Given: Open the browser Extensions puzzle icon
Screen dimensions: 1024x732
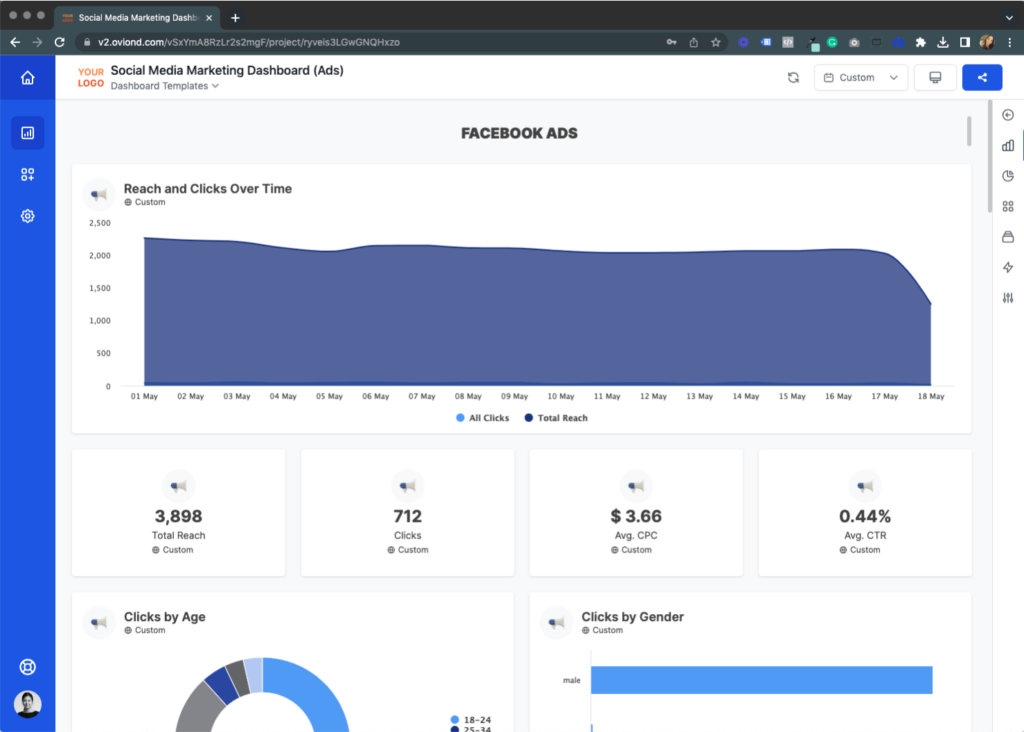Looking at the screenshot, I should tap(921, 42).
